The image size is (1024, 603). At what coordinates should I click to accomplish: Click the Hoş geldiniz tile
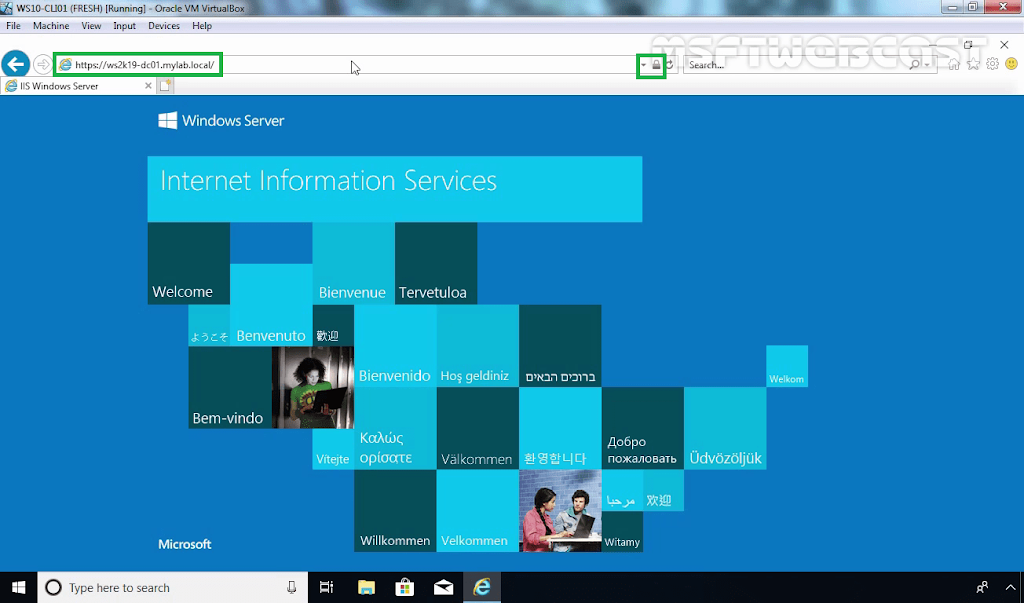pos(477,346)
